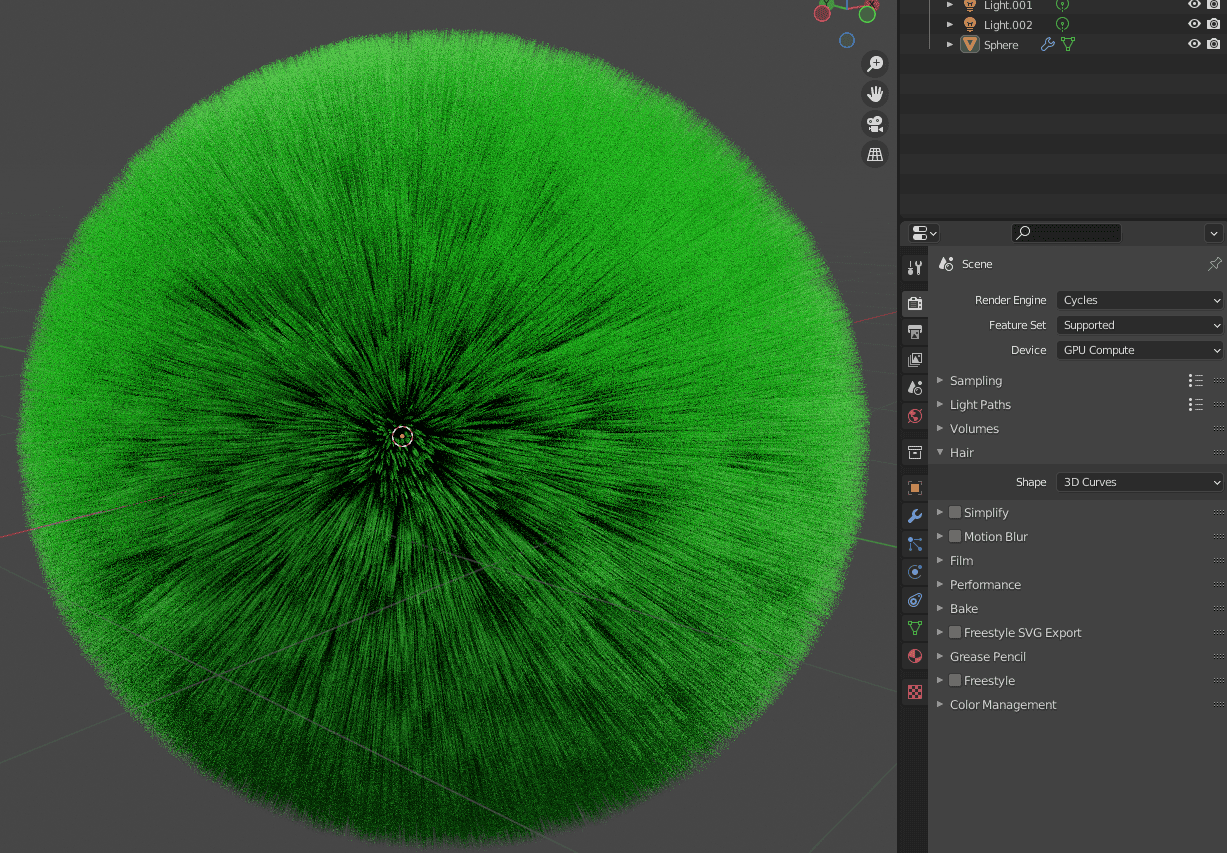Open the Render Properties tab
The height and width of the screenshot is (853, 1227).
pyautogui.click(x=914, y=302)
